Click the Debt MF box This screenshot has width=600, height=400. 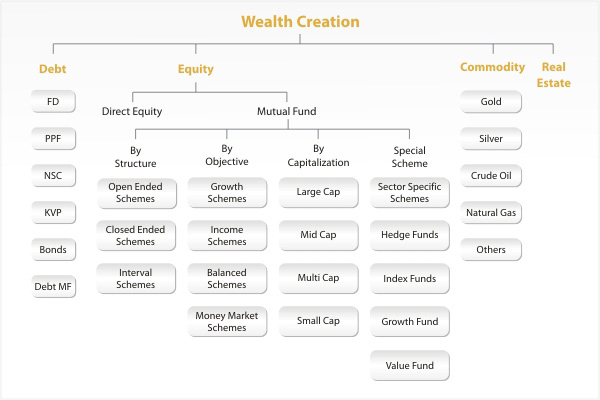click(x=53, y=286)
